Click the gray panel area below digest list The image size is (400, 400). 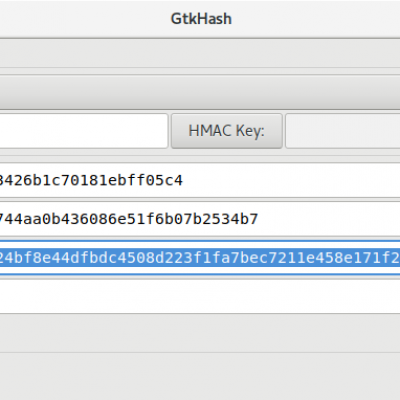pyautogui.click(x=200, y=333)
